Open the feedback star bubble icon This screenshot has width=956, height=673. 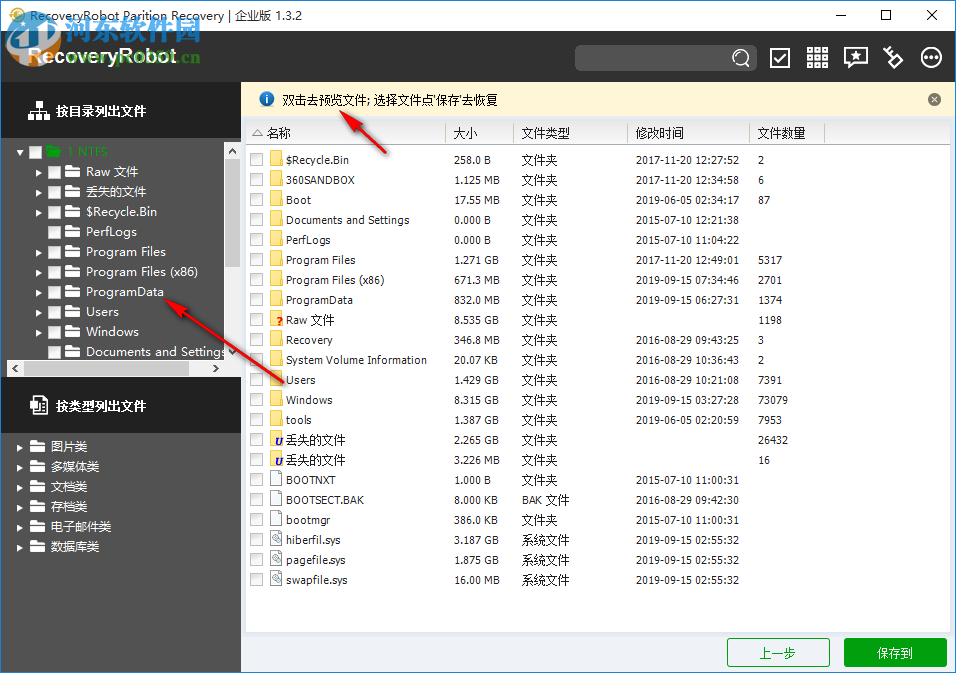click(855, 57)
